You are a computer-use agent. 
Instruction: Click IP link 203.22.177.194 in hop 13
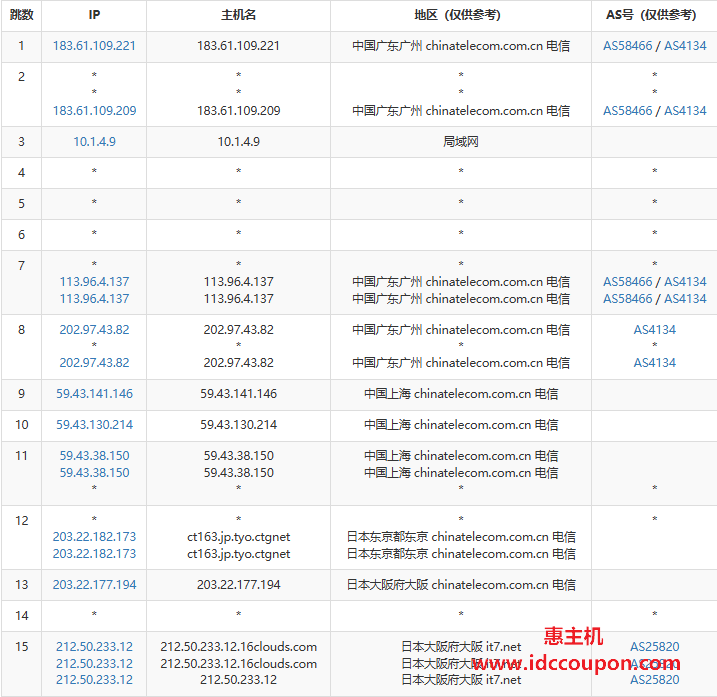click(x=94, y=585)
